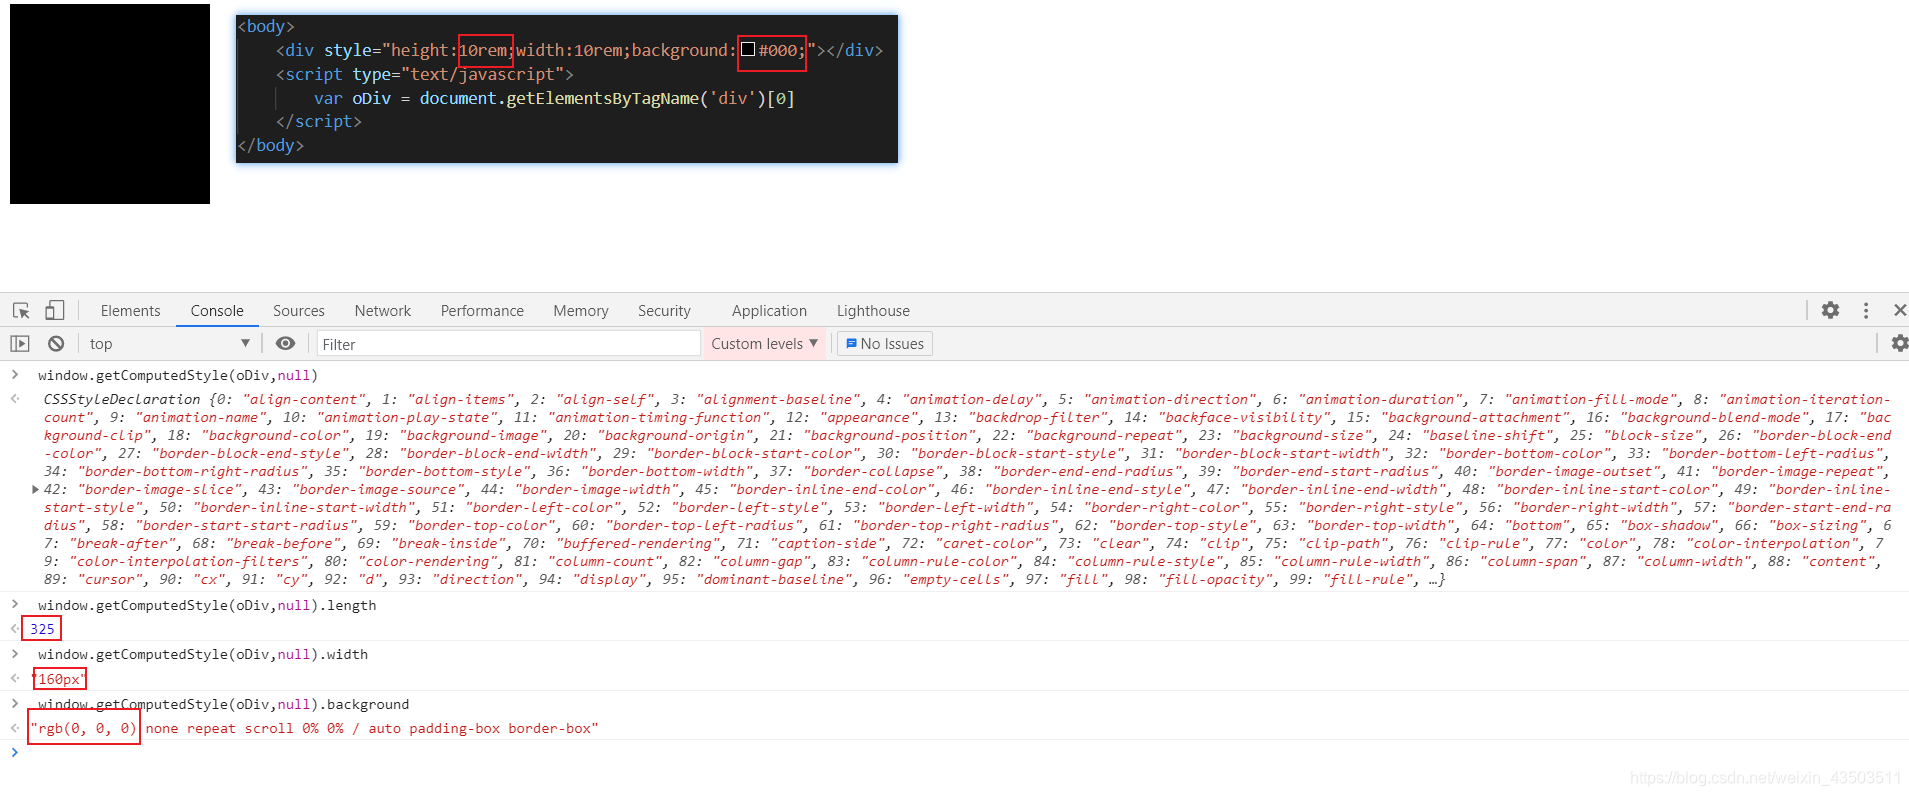Open the DevTools three-dot more menu
Screen dimensions: 1909x796
pos(1866,310)
